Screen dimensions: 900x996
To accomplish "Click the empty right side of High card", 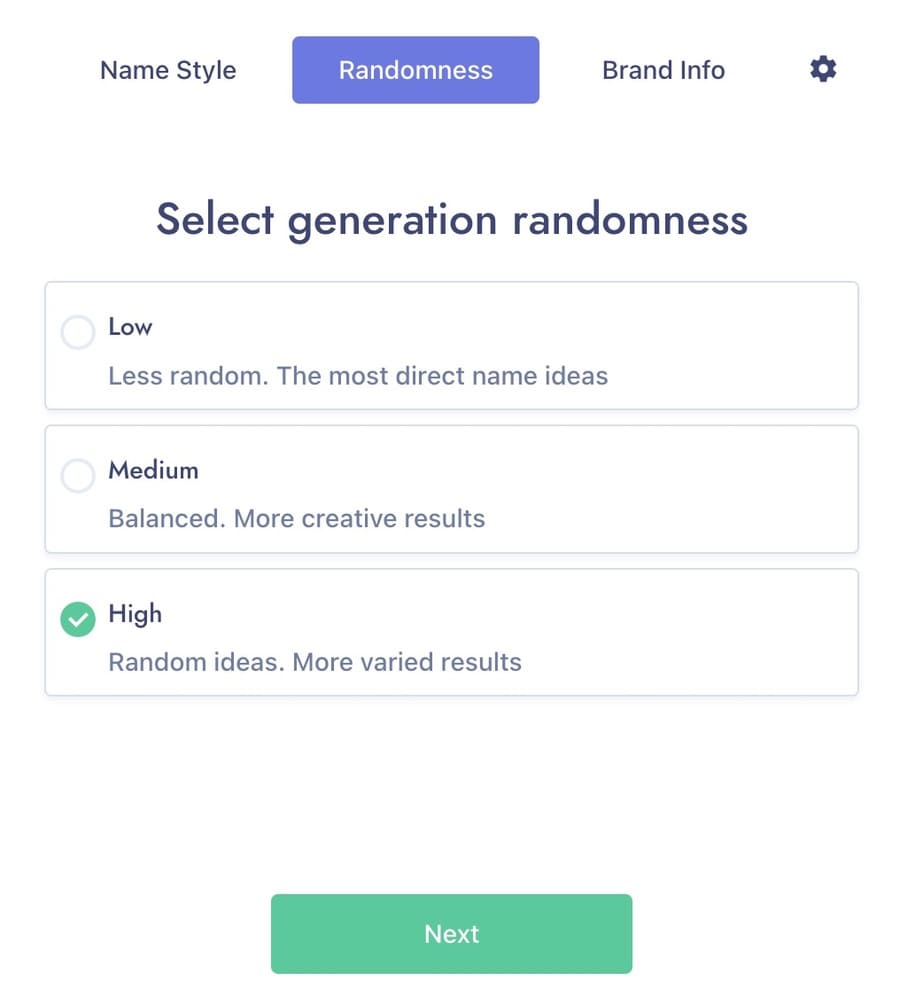I will coord(692,633).
